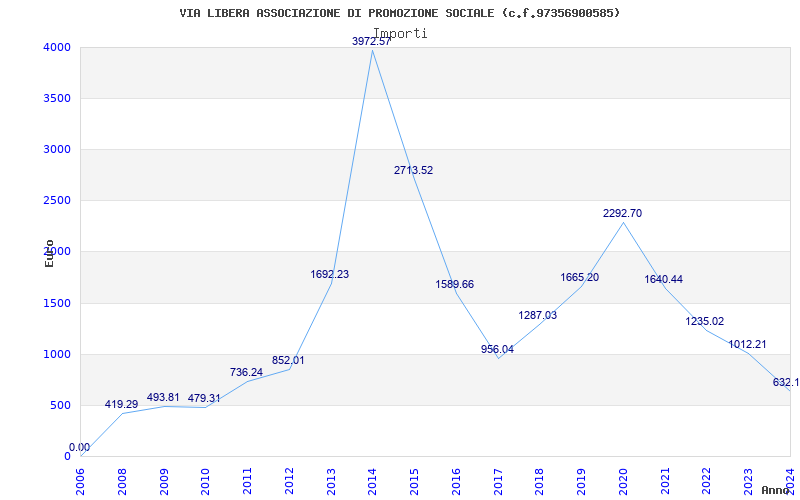The height and width of the screenshot is (500, 800).
Task: Select the data label 1287.03
Action: (538, 315)
